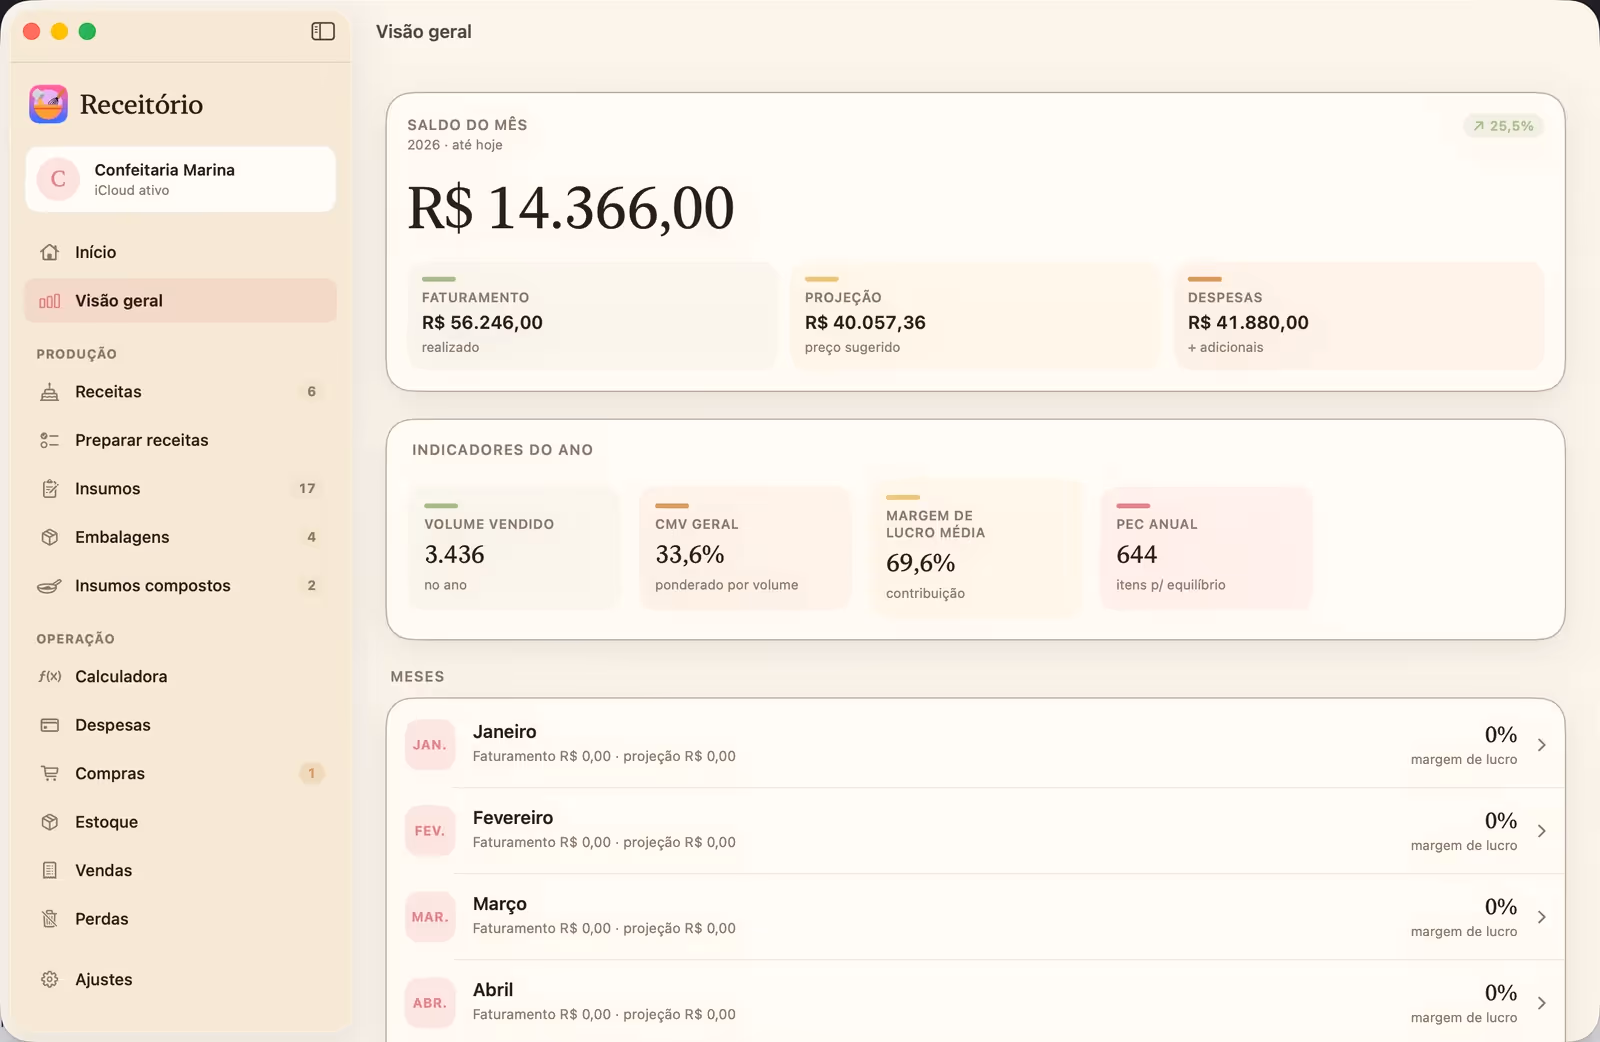Expand Fevereiro row with its chevron
The width and height of the screenshot is (1600, 1042).
coord(1541,831)
